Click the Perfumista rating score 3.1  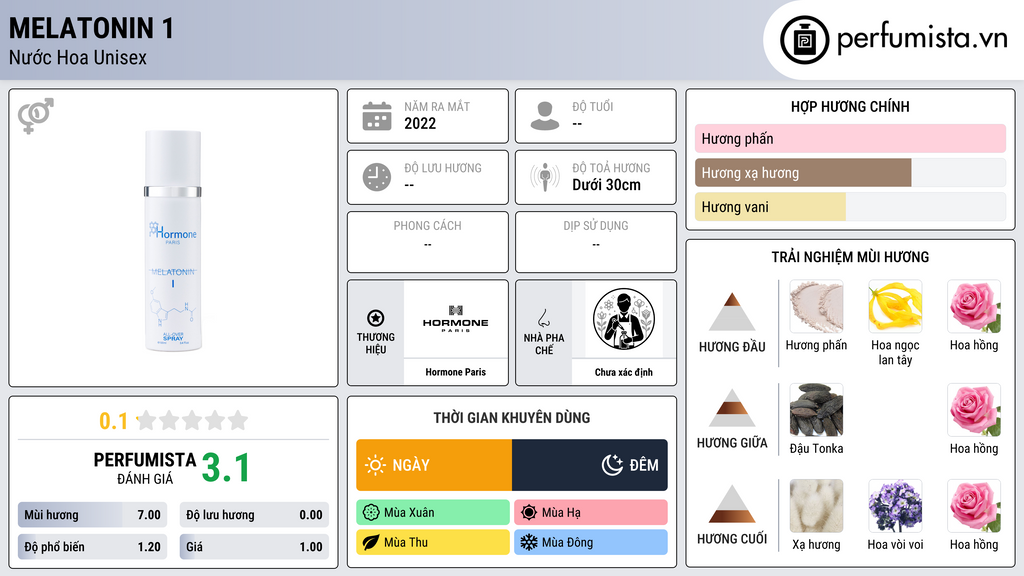tap(226, 468)
